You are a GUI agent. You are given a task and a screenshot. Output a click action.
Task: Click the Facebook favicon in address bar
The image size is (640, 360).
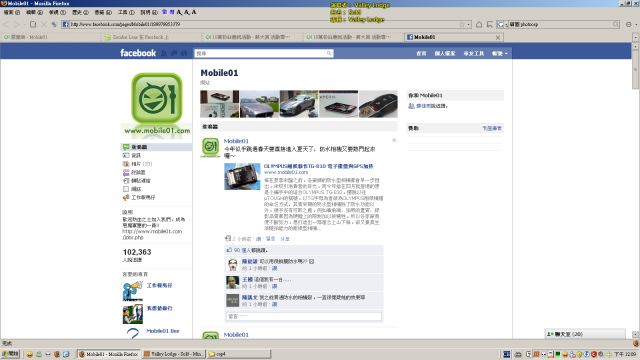click(x=65, y=24)
